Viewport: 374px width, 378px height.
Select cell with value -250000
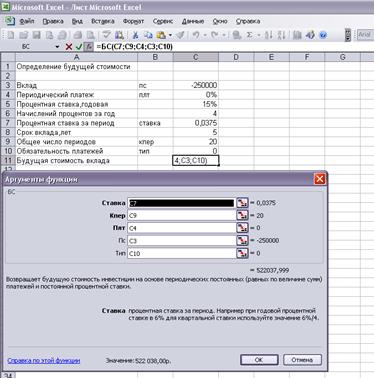pos(196,85)
